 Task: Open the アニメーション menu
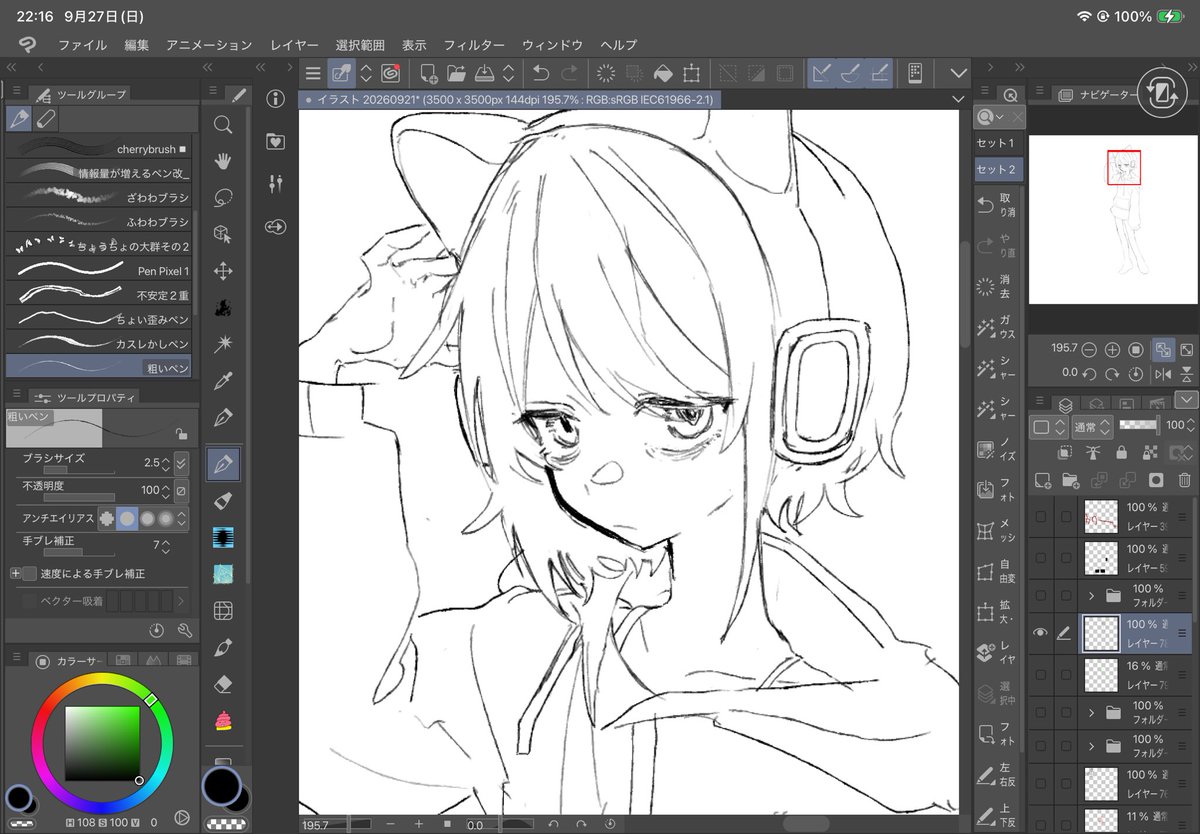(209, 45)
